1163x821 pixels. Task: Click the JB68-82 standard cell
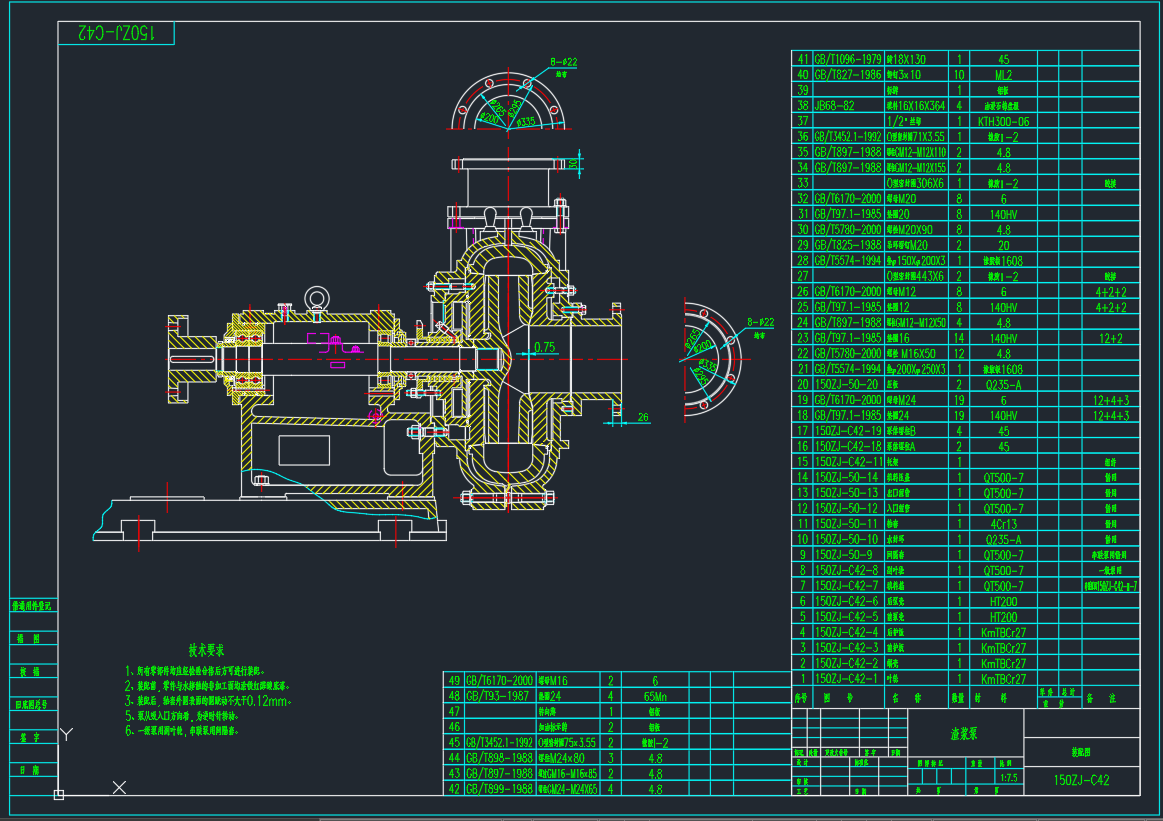(833, 105)
